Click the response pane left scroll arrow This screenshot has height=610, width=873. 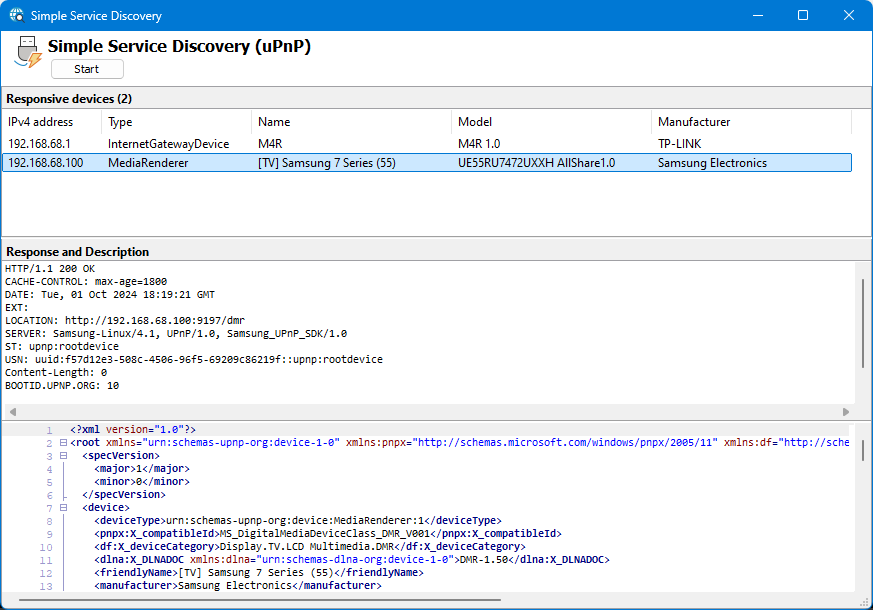point(13,412)
